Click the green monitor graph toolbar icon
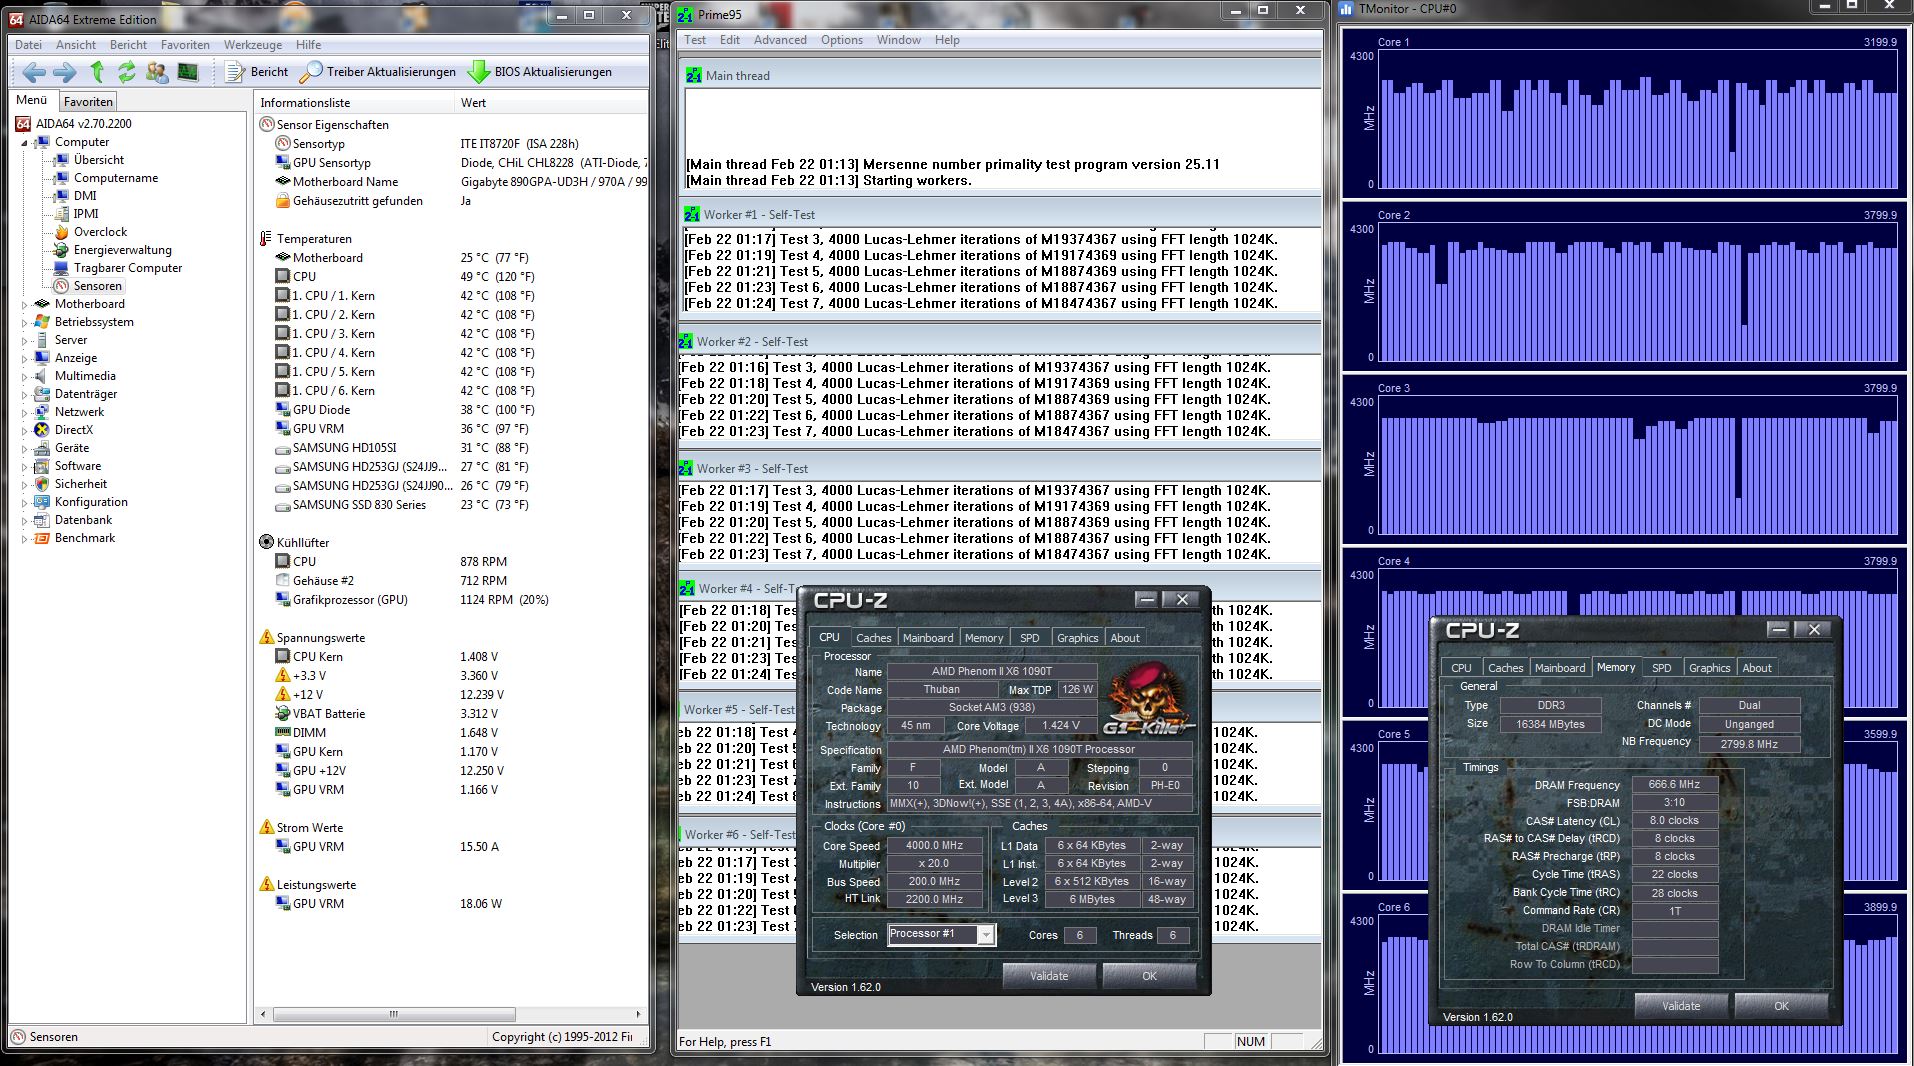The image size is (1914, 1066). coord(188,72)
